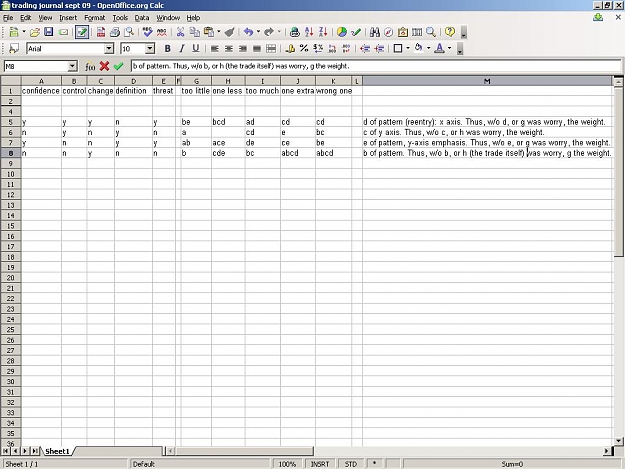Select the Sheet1 tab
The height and width of the screenshot is (469, 625).
57,451
